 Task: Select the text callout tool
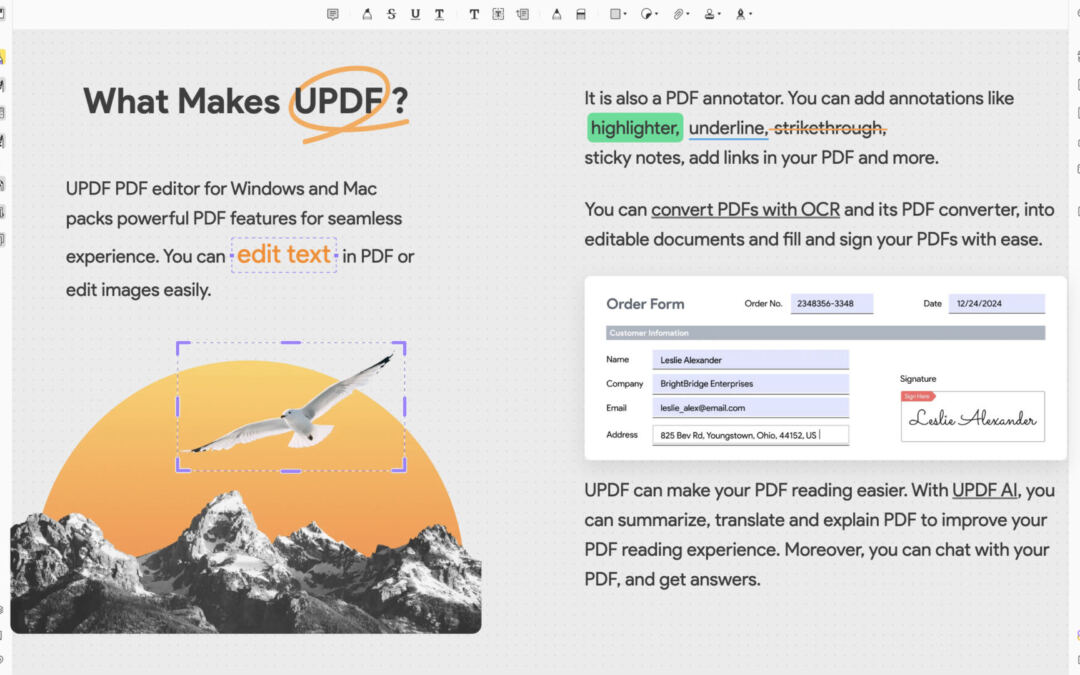[x=522, y=14]
